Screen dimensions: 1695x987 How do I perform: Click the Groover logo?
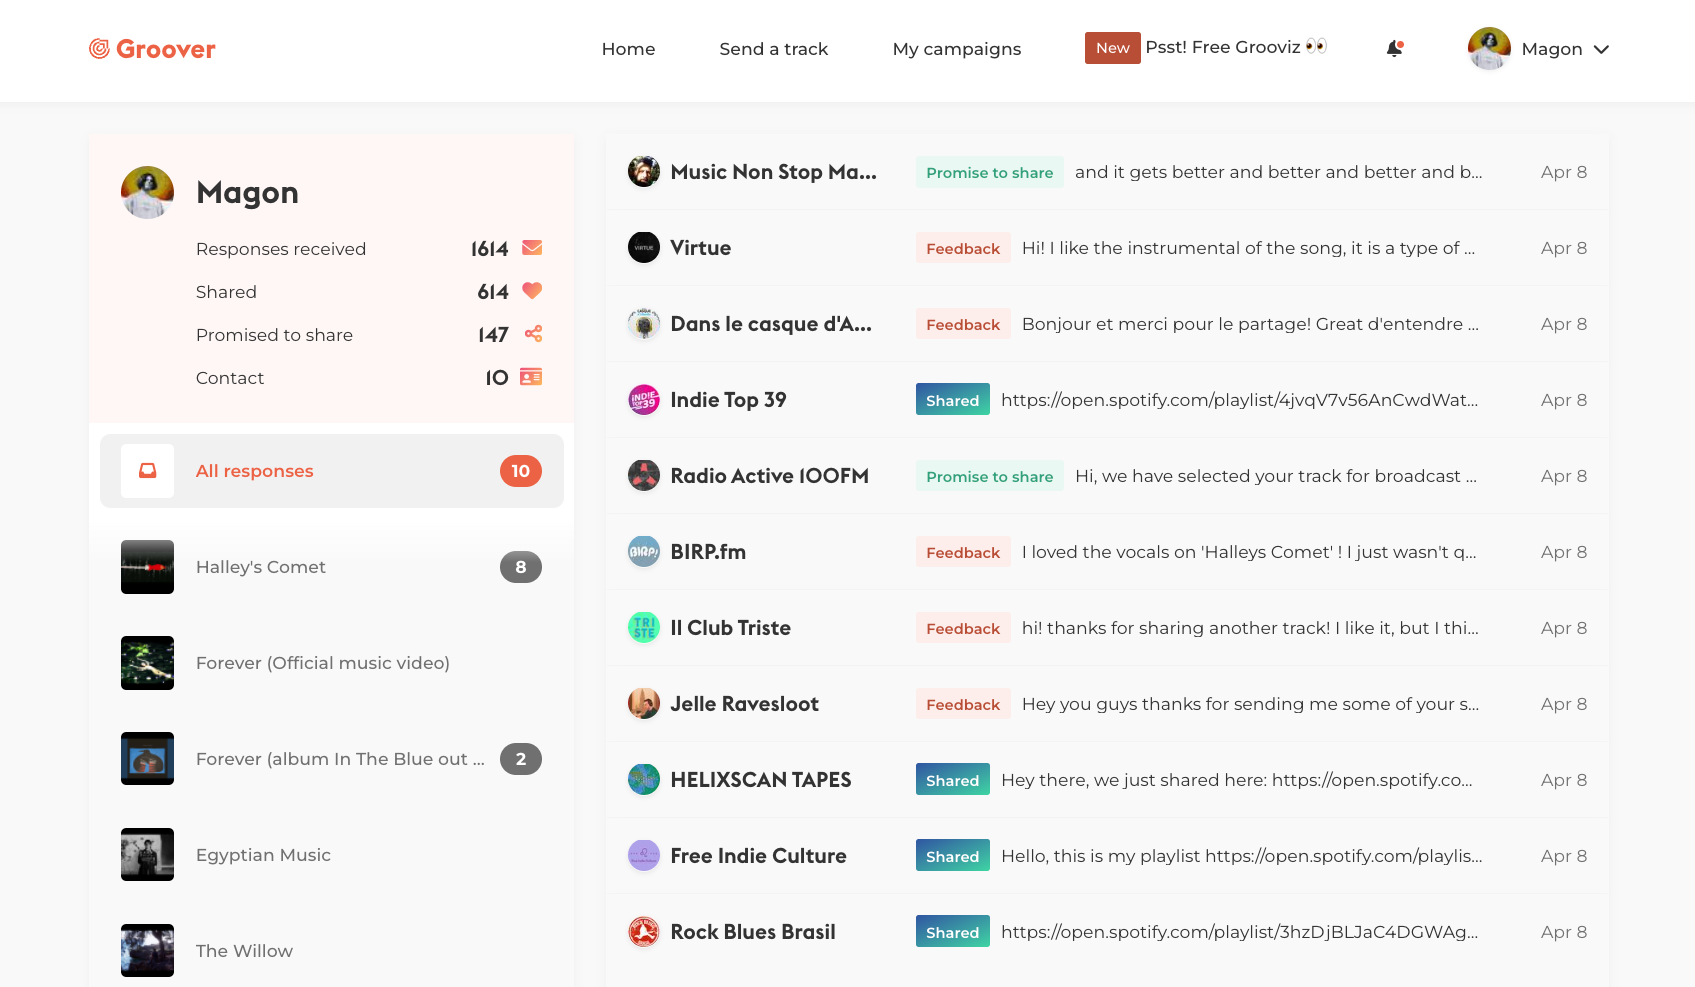click(x=152, y=49)
